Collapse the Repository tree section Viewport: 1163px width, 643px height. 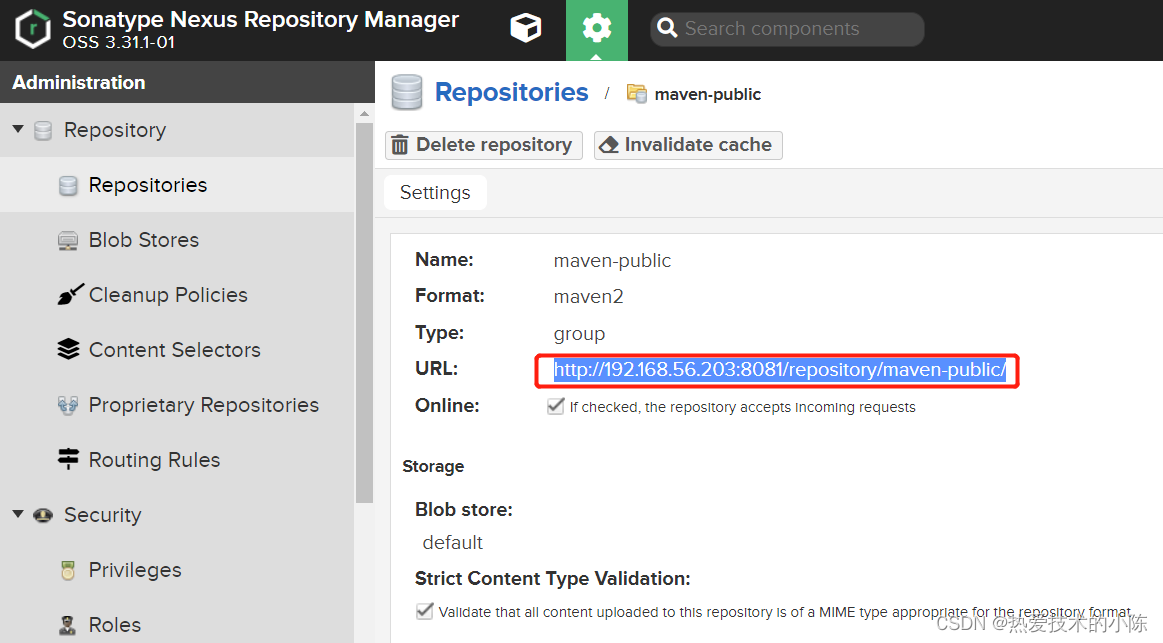[18, 130]
